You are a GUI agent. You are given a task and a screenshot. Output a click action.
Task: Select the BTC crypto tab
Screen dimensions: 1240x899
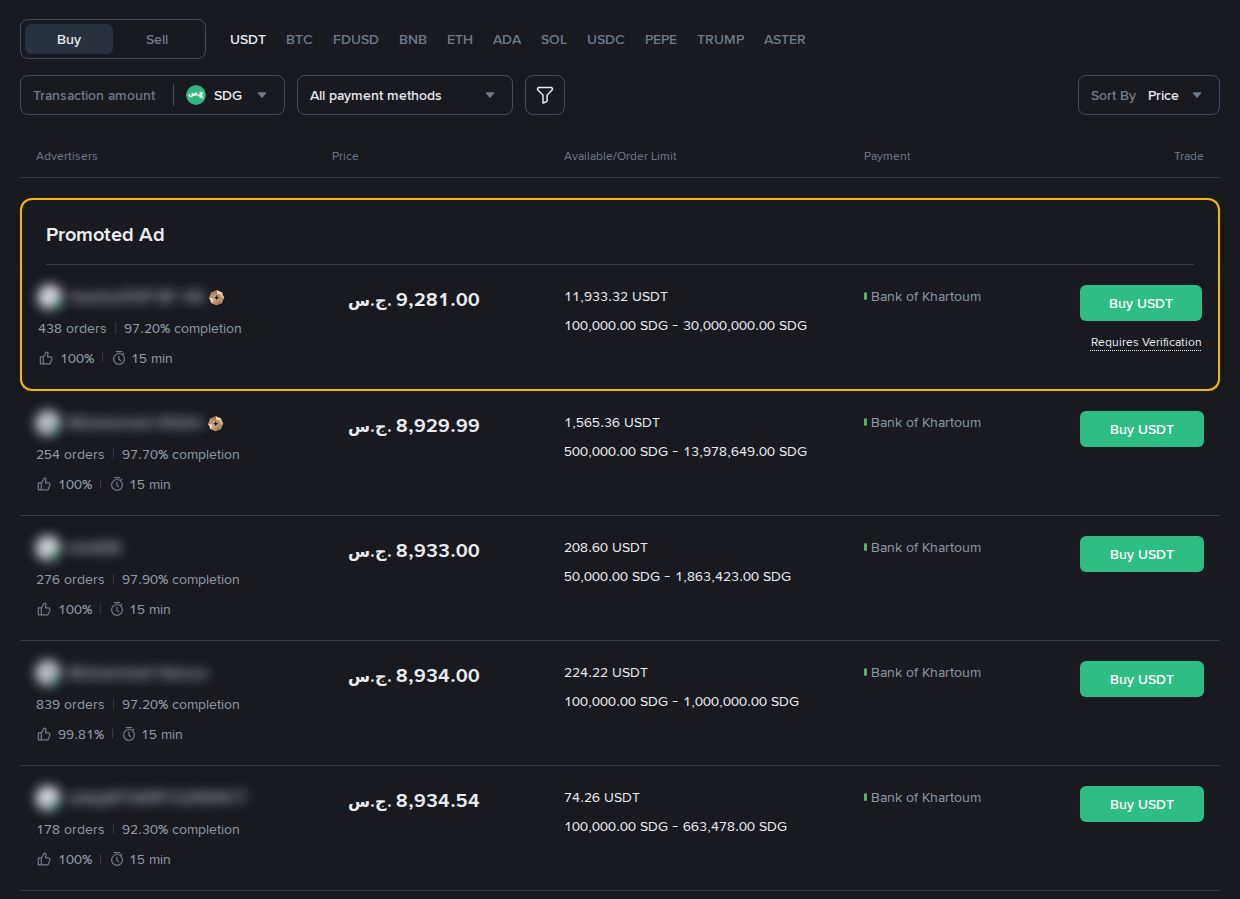click(299, 40)
